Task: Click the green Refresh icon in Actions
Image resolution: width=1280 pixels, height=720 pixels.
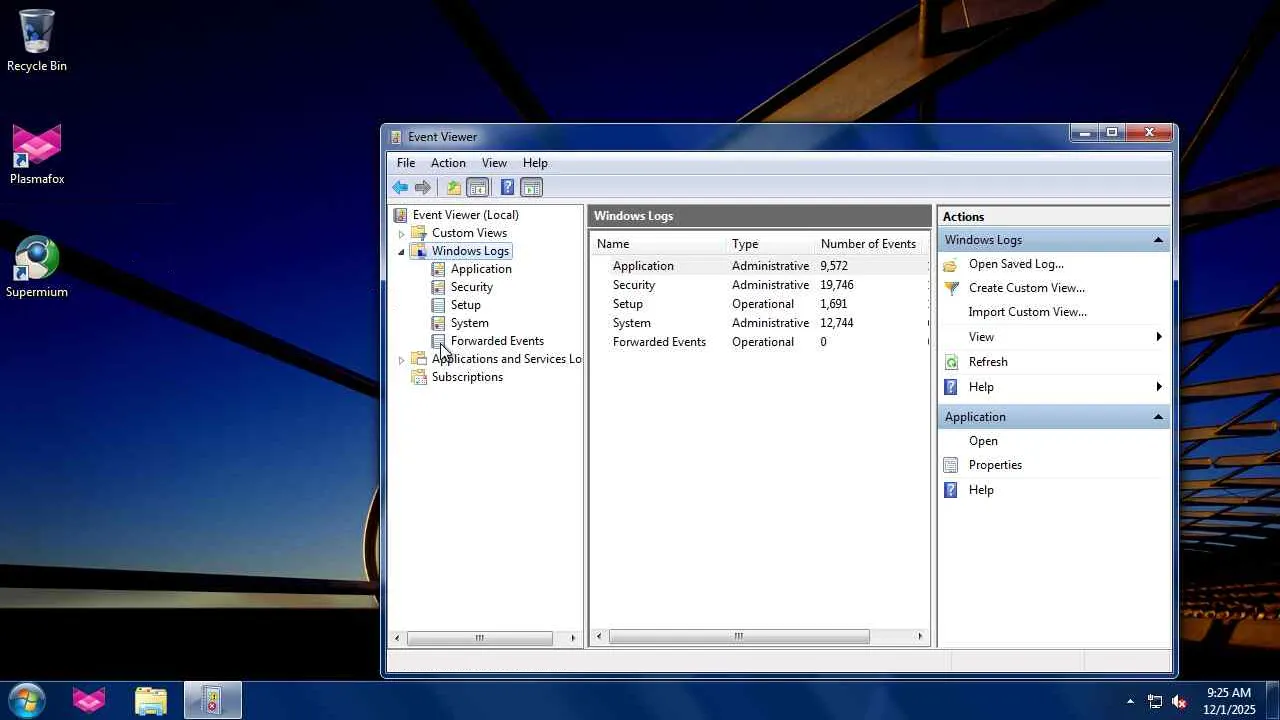Action: click(951, 362)
